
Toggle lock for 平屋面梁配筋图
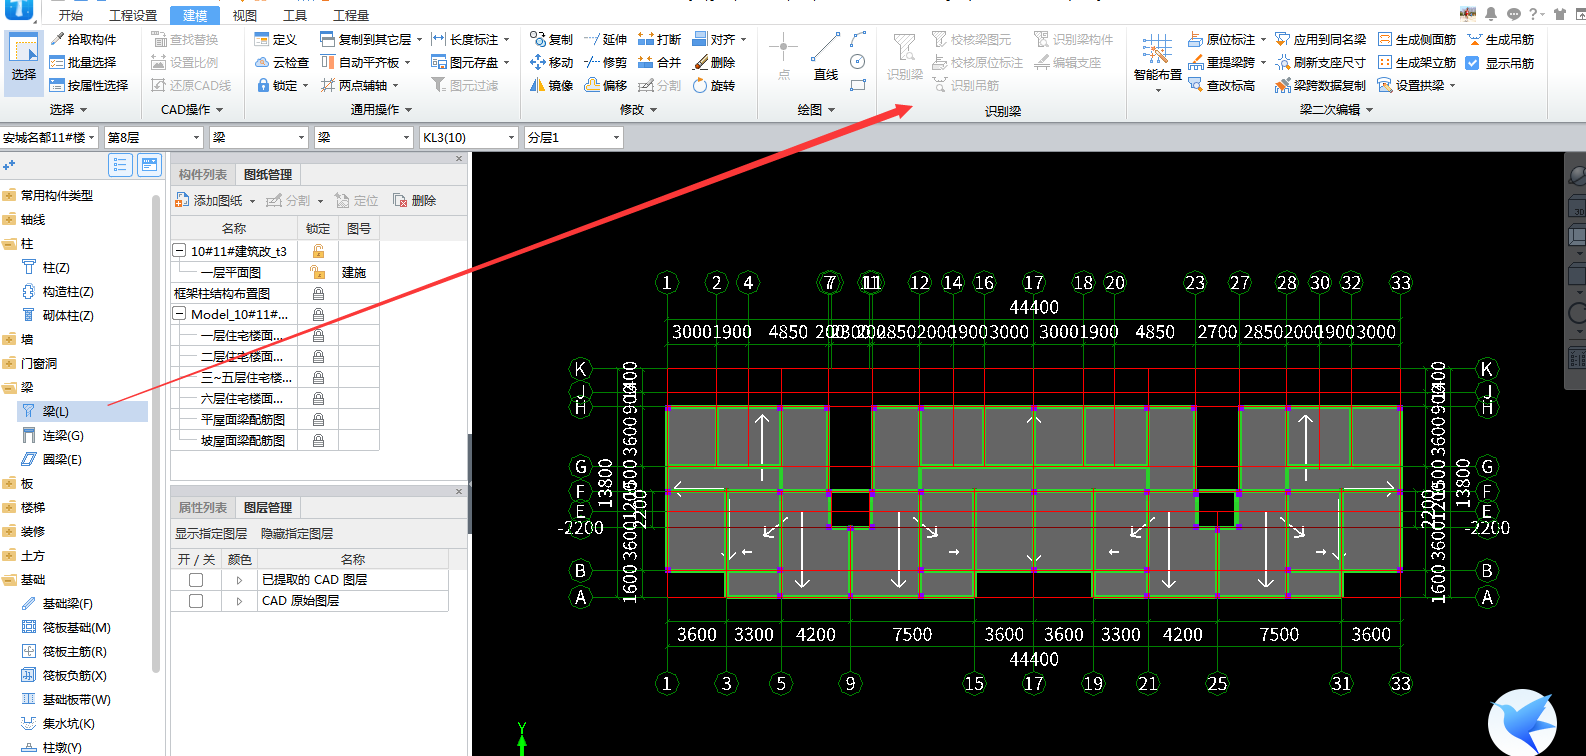318,419
